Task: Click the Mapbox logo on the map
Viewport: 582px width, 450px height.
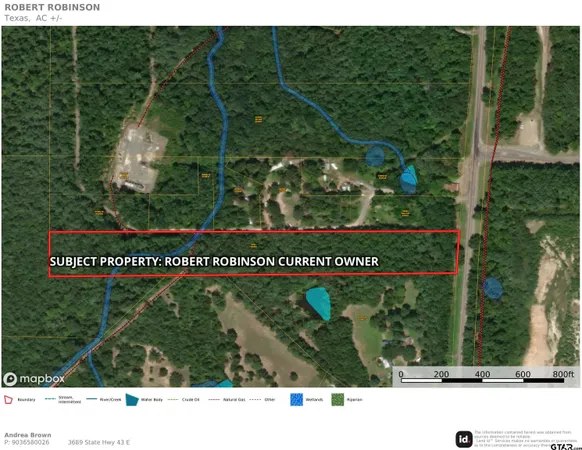Action: point(34,379)
